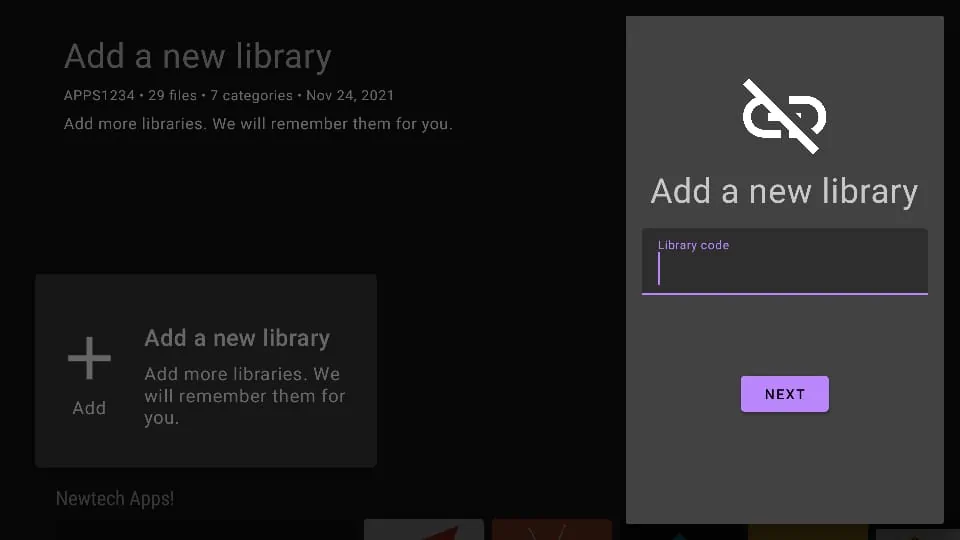Click the blank area right of the plus card
This screenshot has height=540, width=960.
(x=500, y=370)
